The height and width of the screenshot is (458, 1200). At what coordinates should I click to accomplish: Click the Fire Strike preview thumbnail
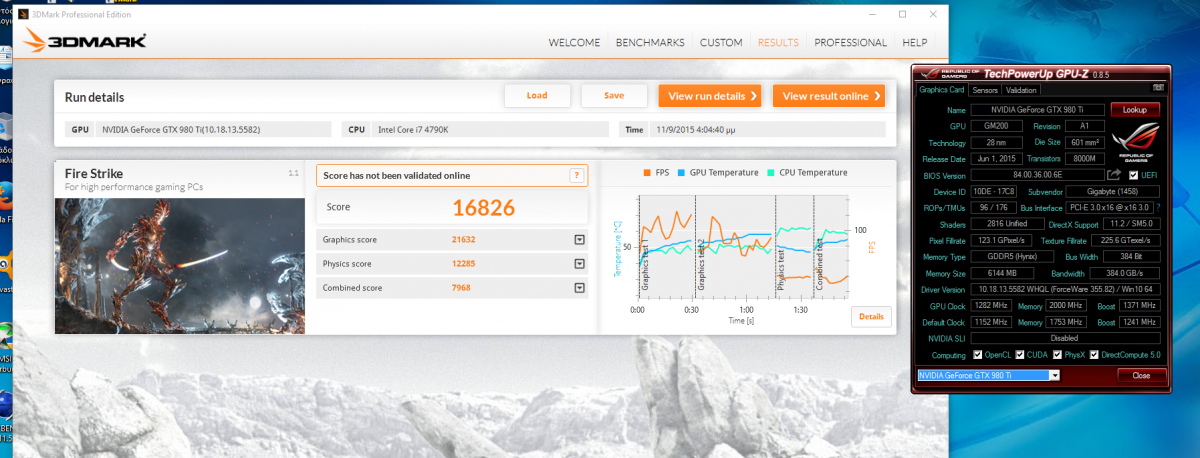tap(180, 266)
